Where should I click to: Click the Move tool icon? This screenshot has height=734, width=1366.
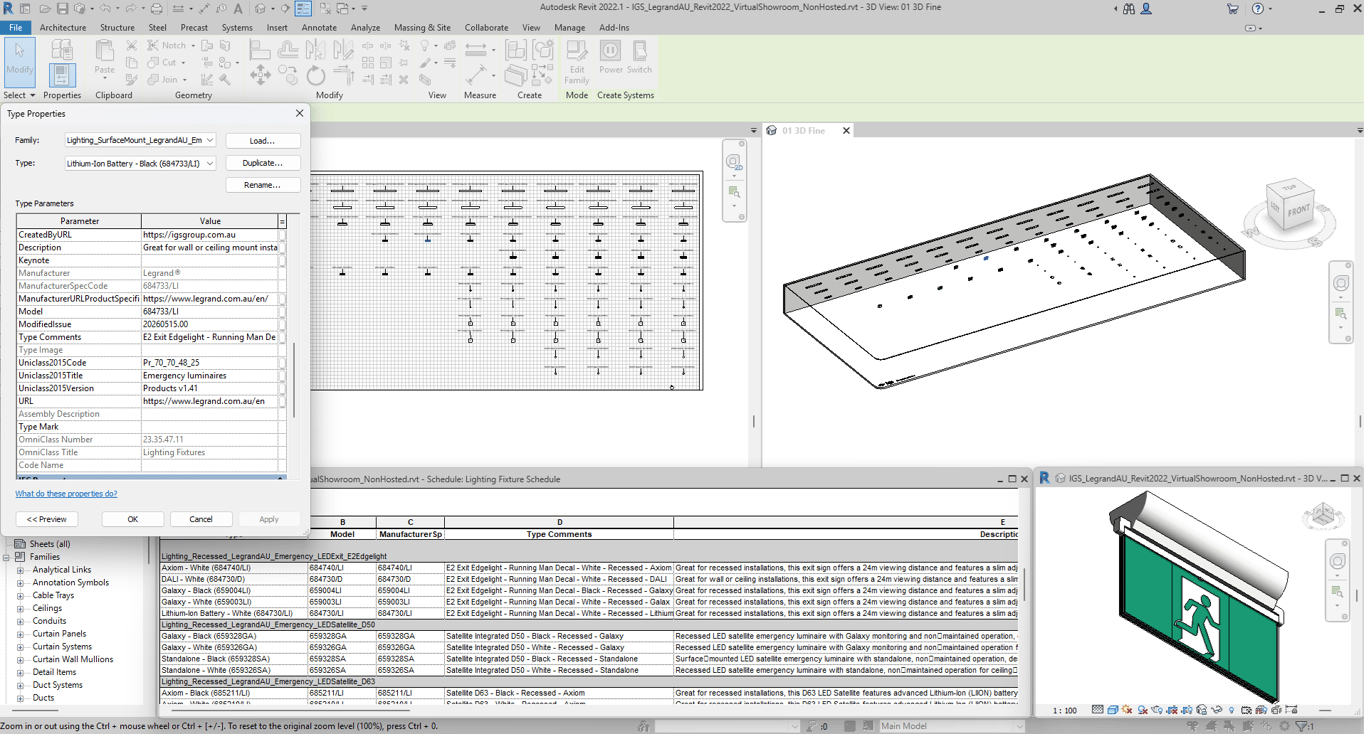[x=260, y=75]
